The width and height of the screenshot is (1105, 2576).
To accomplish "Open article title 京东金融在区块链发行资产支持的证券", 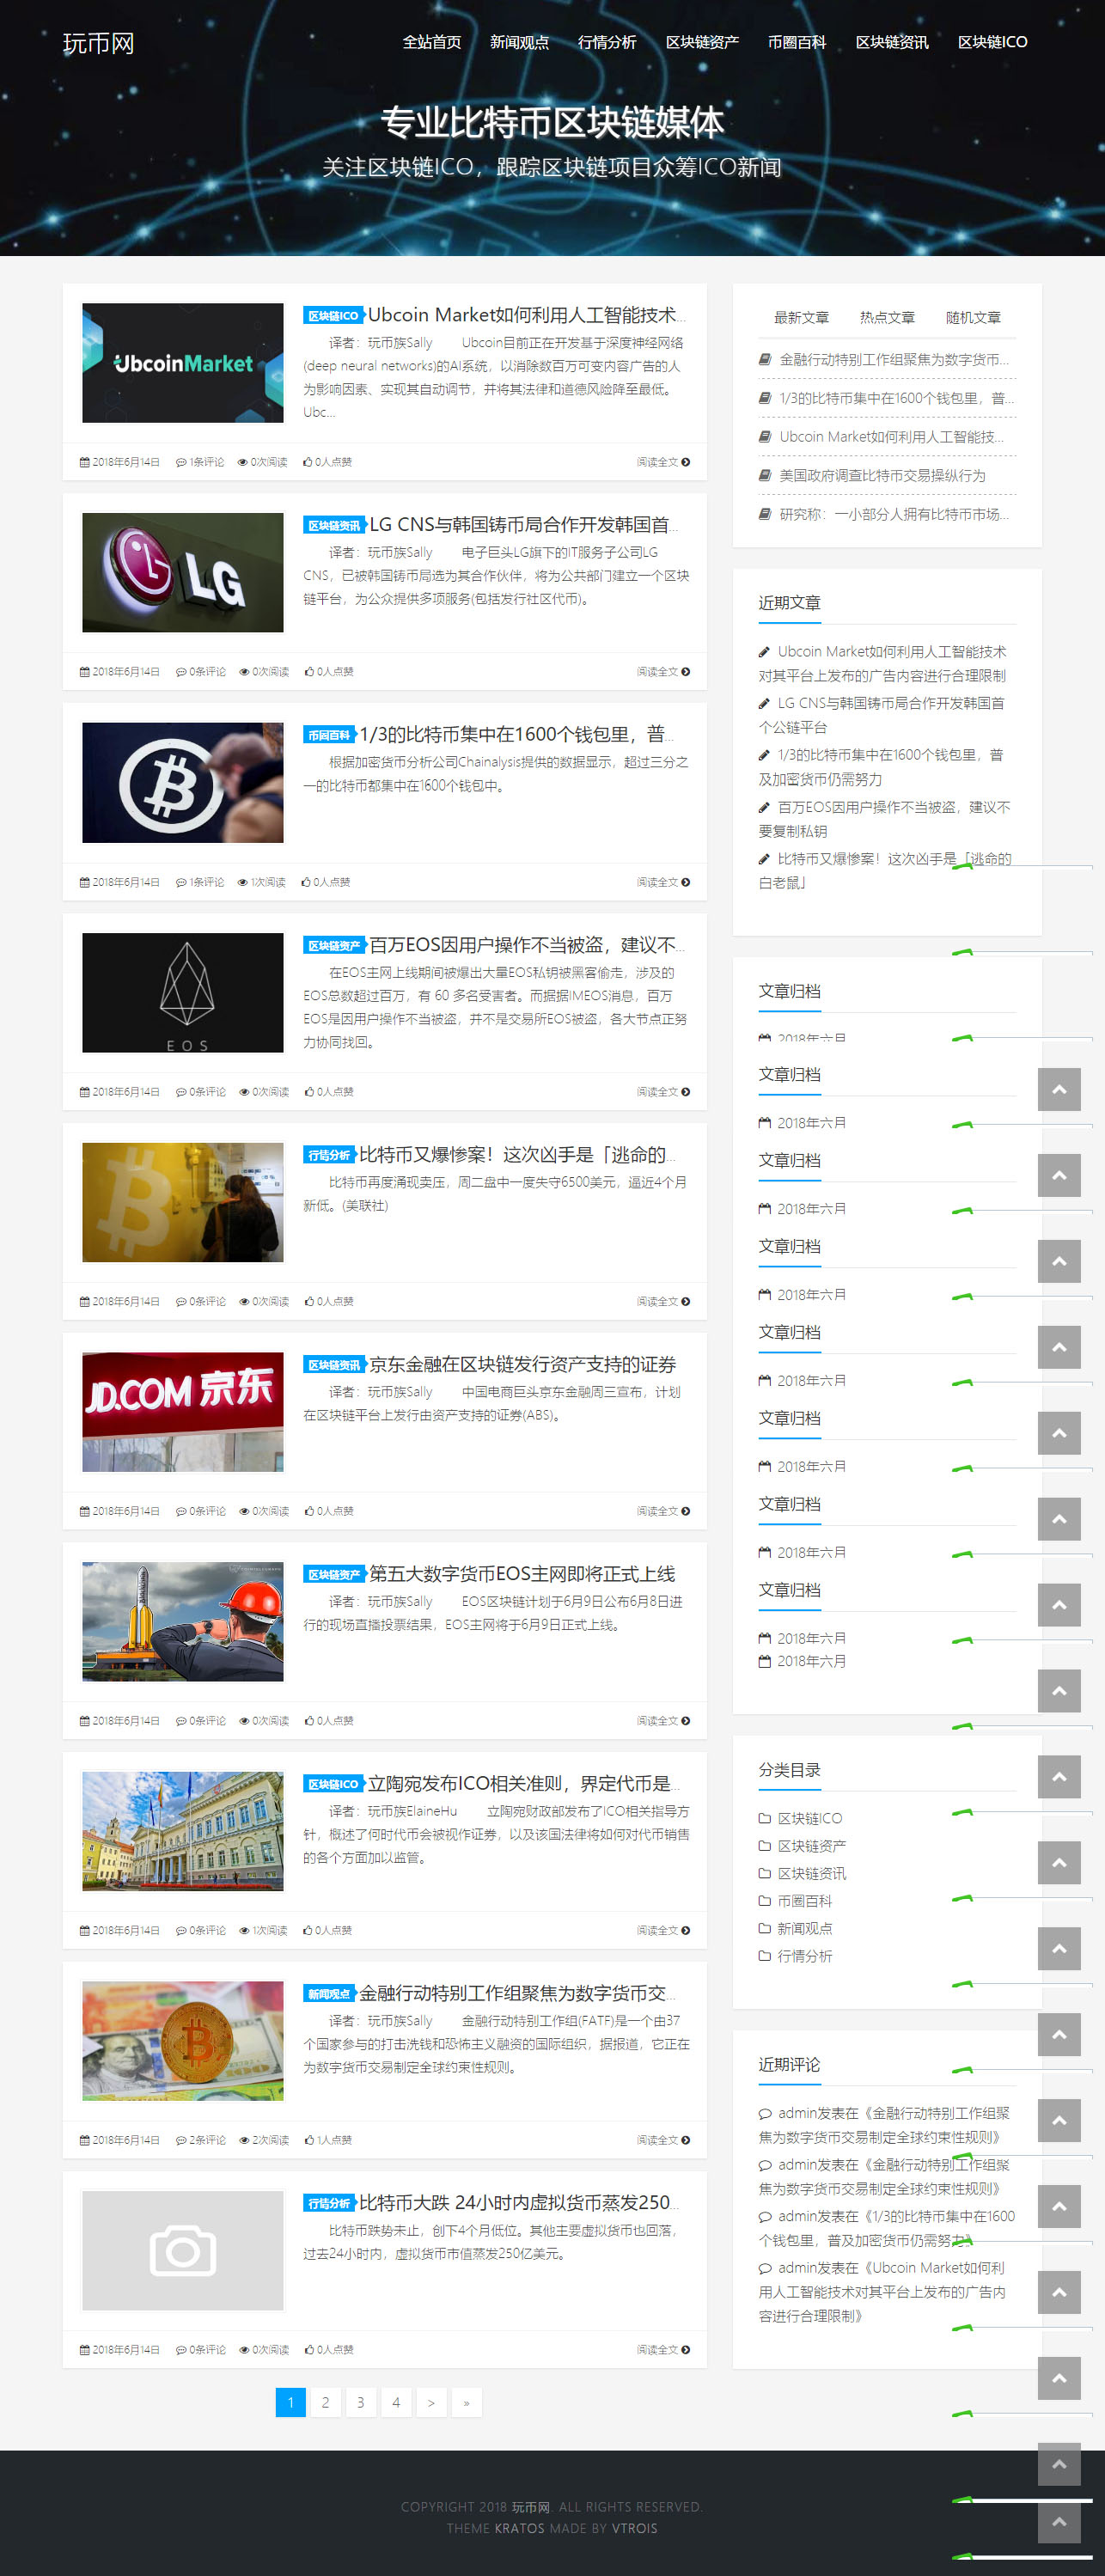I will click(x=523, y=1364).
